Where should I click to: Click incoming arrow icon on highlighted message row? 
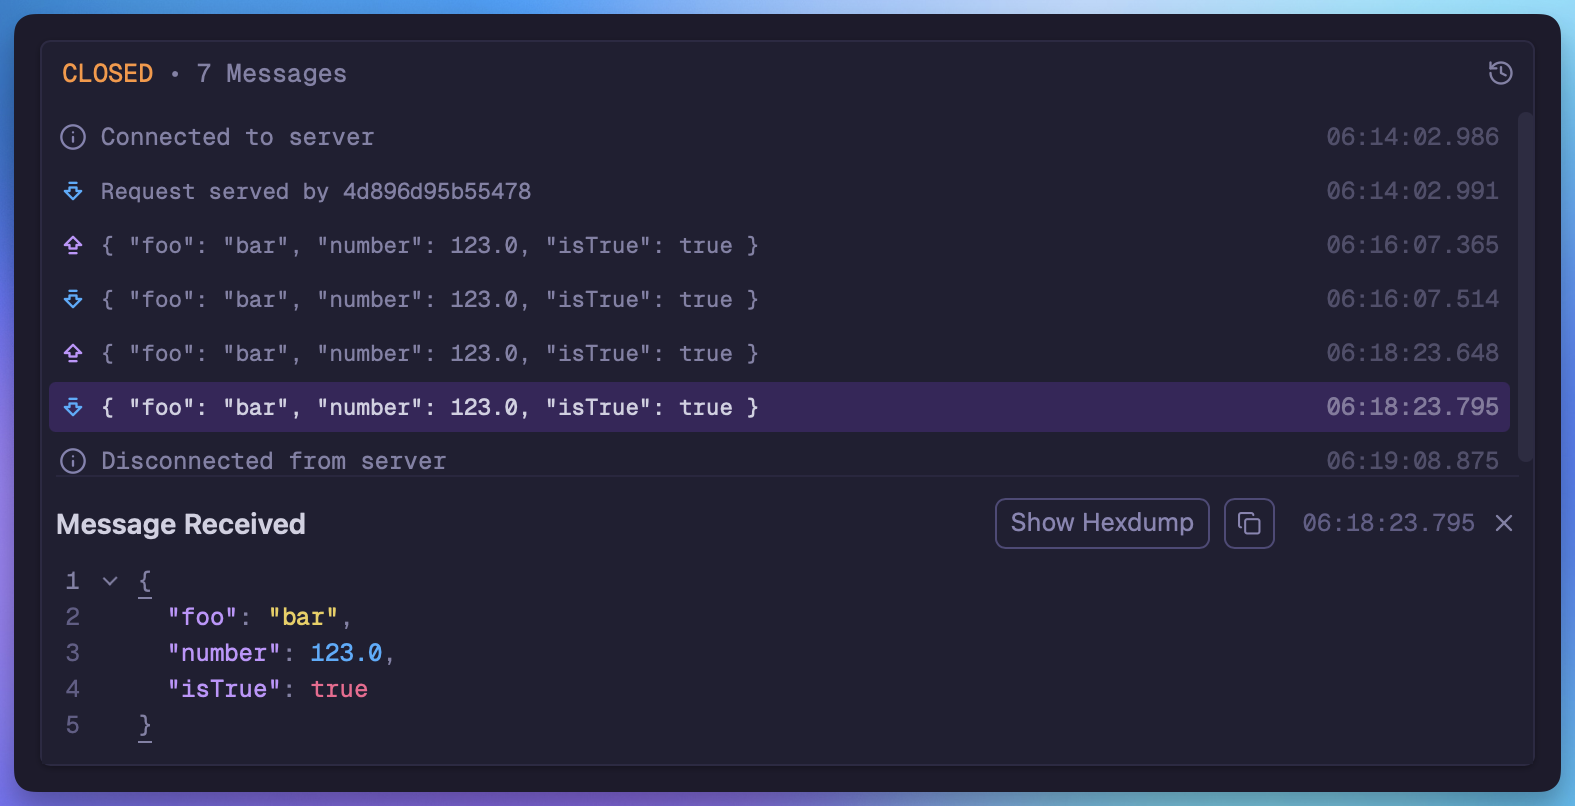point(73,407)
